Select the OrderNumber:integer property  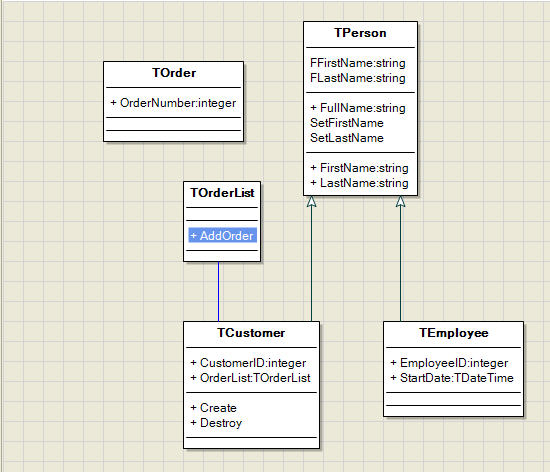tap(173, 103)
